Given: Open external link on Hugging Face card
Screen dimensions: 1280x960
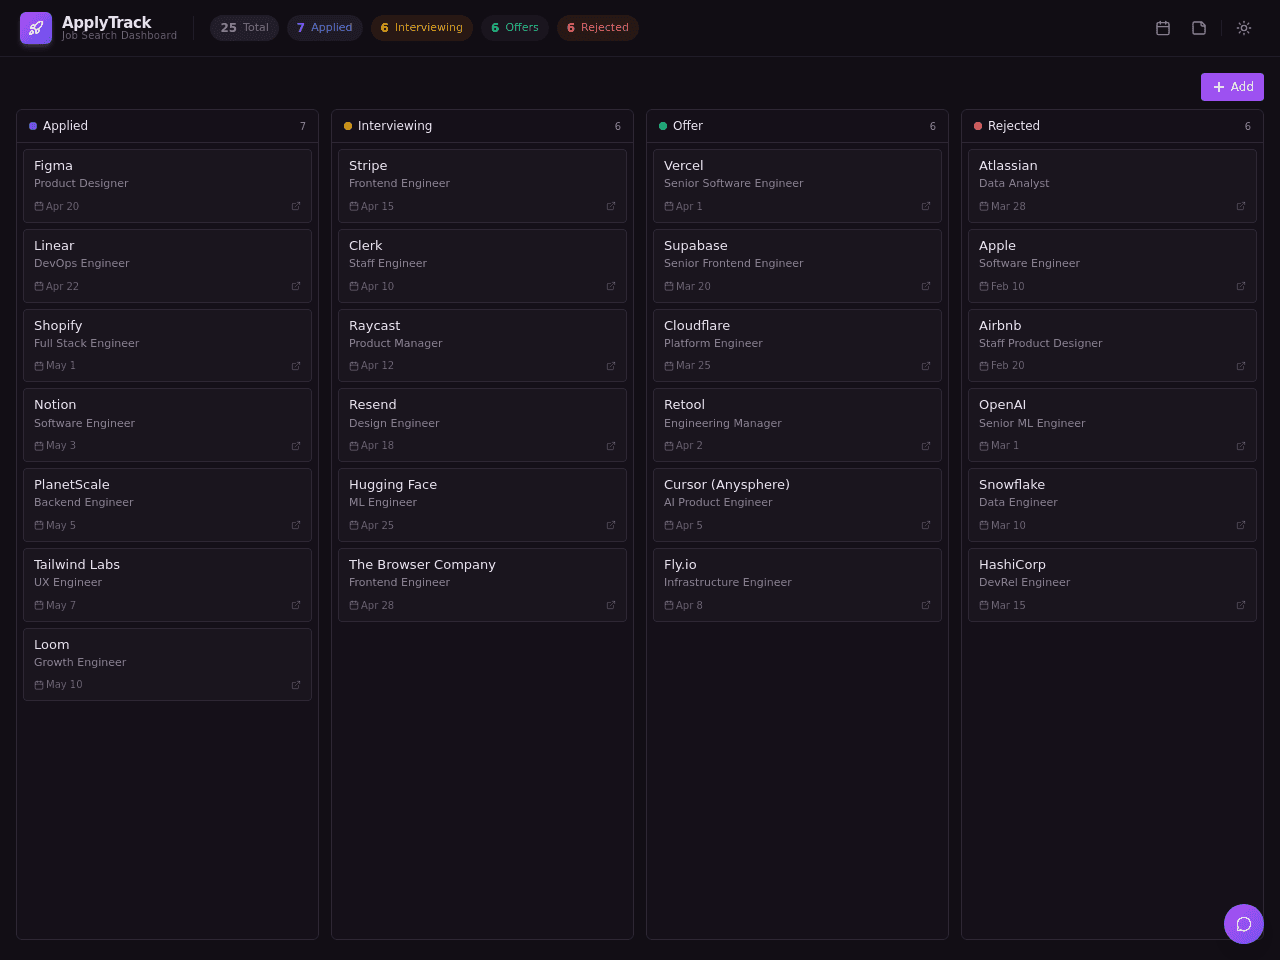Looking at the screenshot, I should click(x=611, y=525).
